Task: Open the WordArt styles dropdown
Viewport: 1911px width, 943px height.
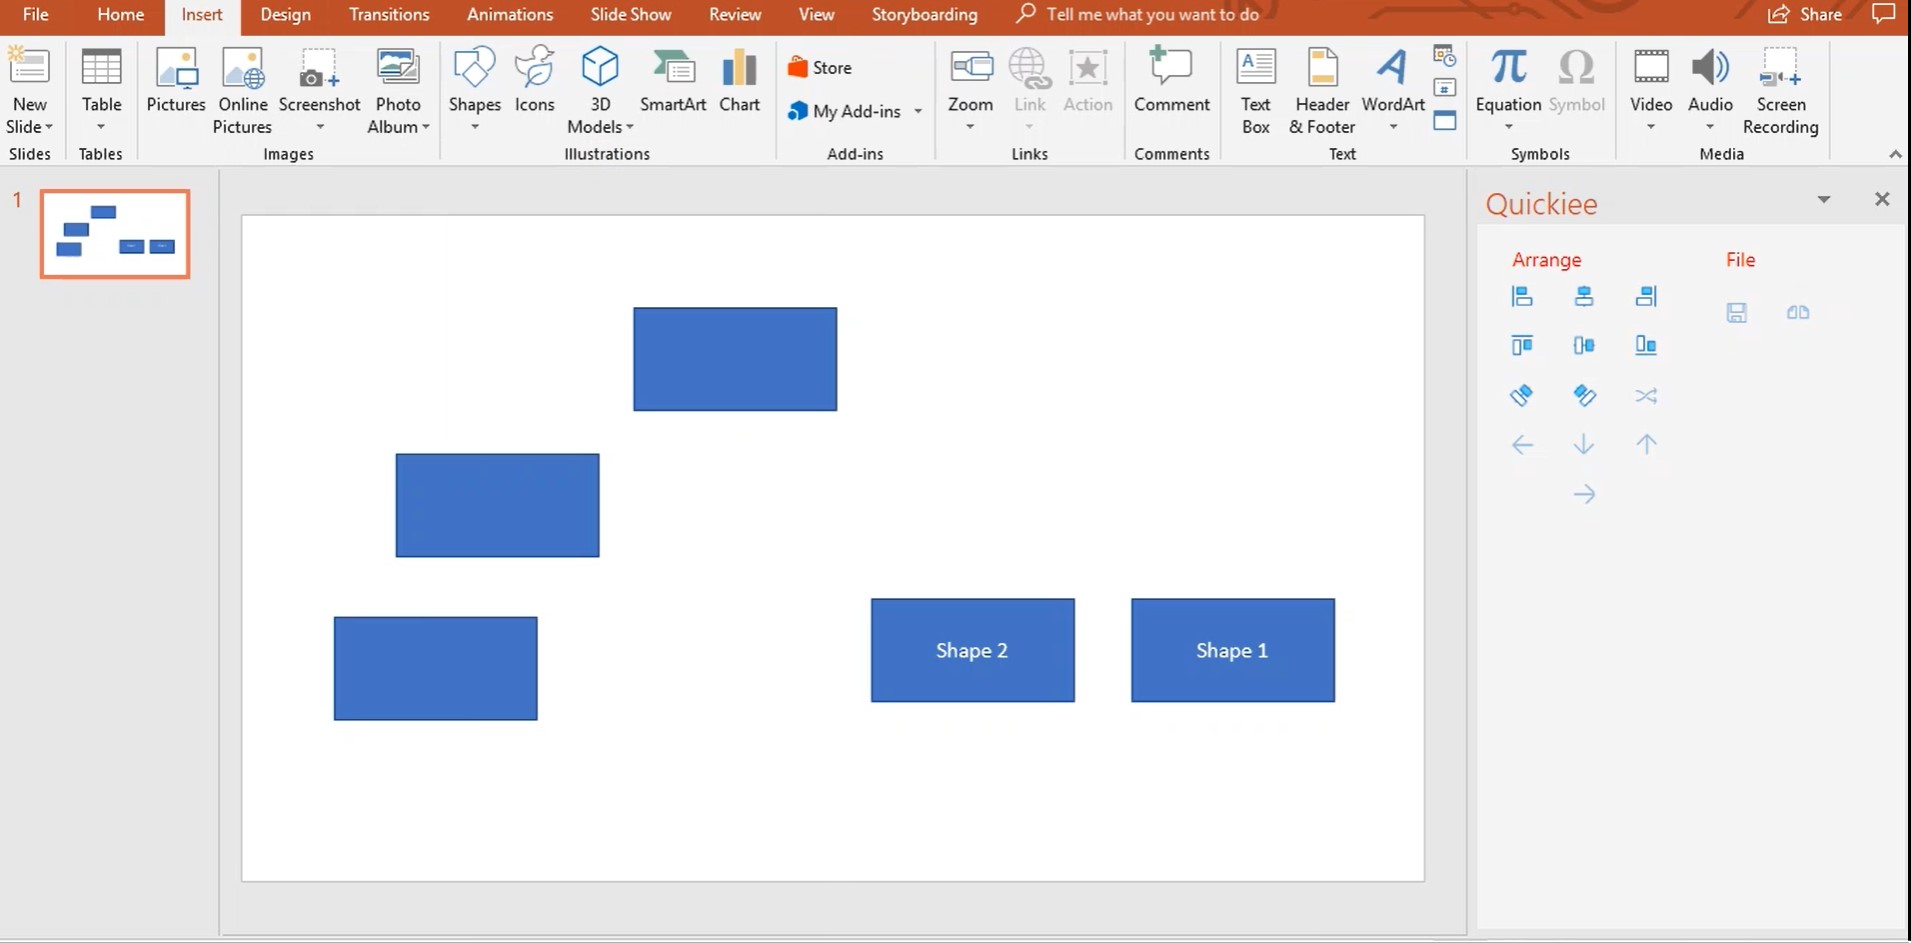Action: [x=1393, y=127]
